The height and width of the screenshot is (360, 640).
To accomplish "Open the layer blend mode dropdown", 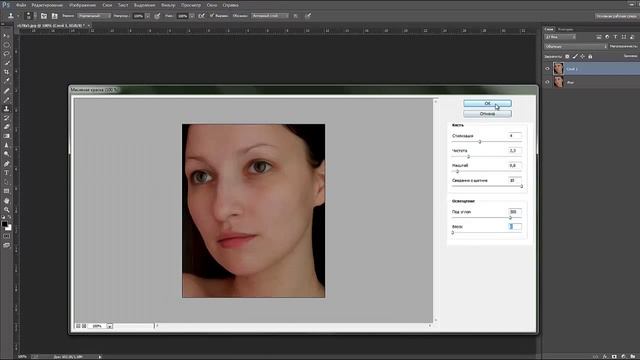I will 576,47.
